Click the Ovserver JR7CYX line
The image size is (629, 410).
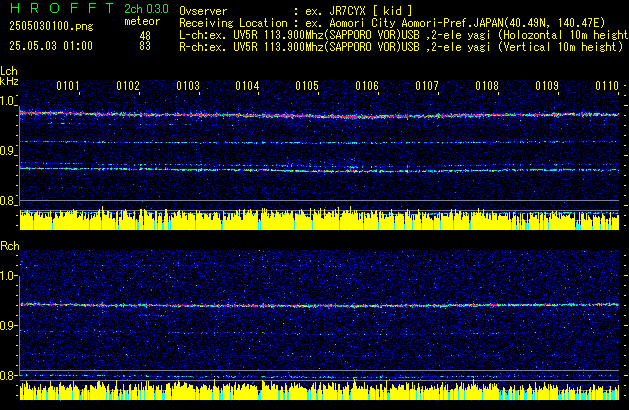click(x=296, y=11)
